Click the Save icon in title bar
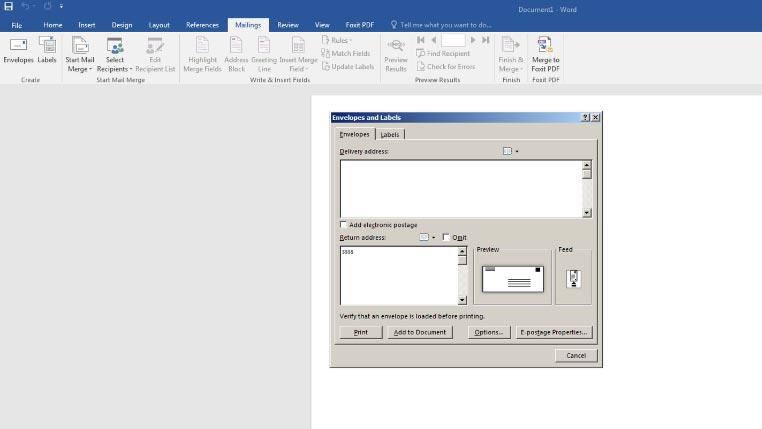Viewport: 762px width, 429px height. [9, 6]
